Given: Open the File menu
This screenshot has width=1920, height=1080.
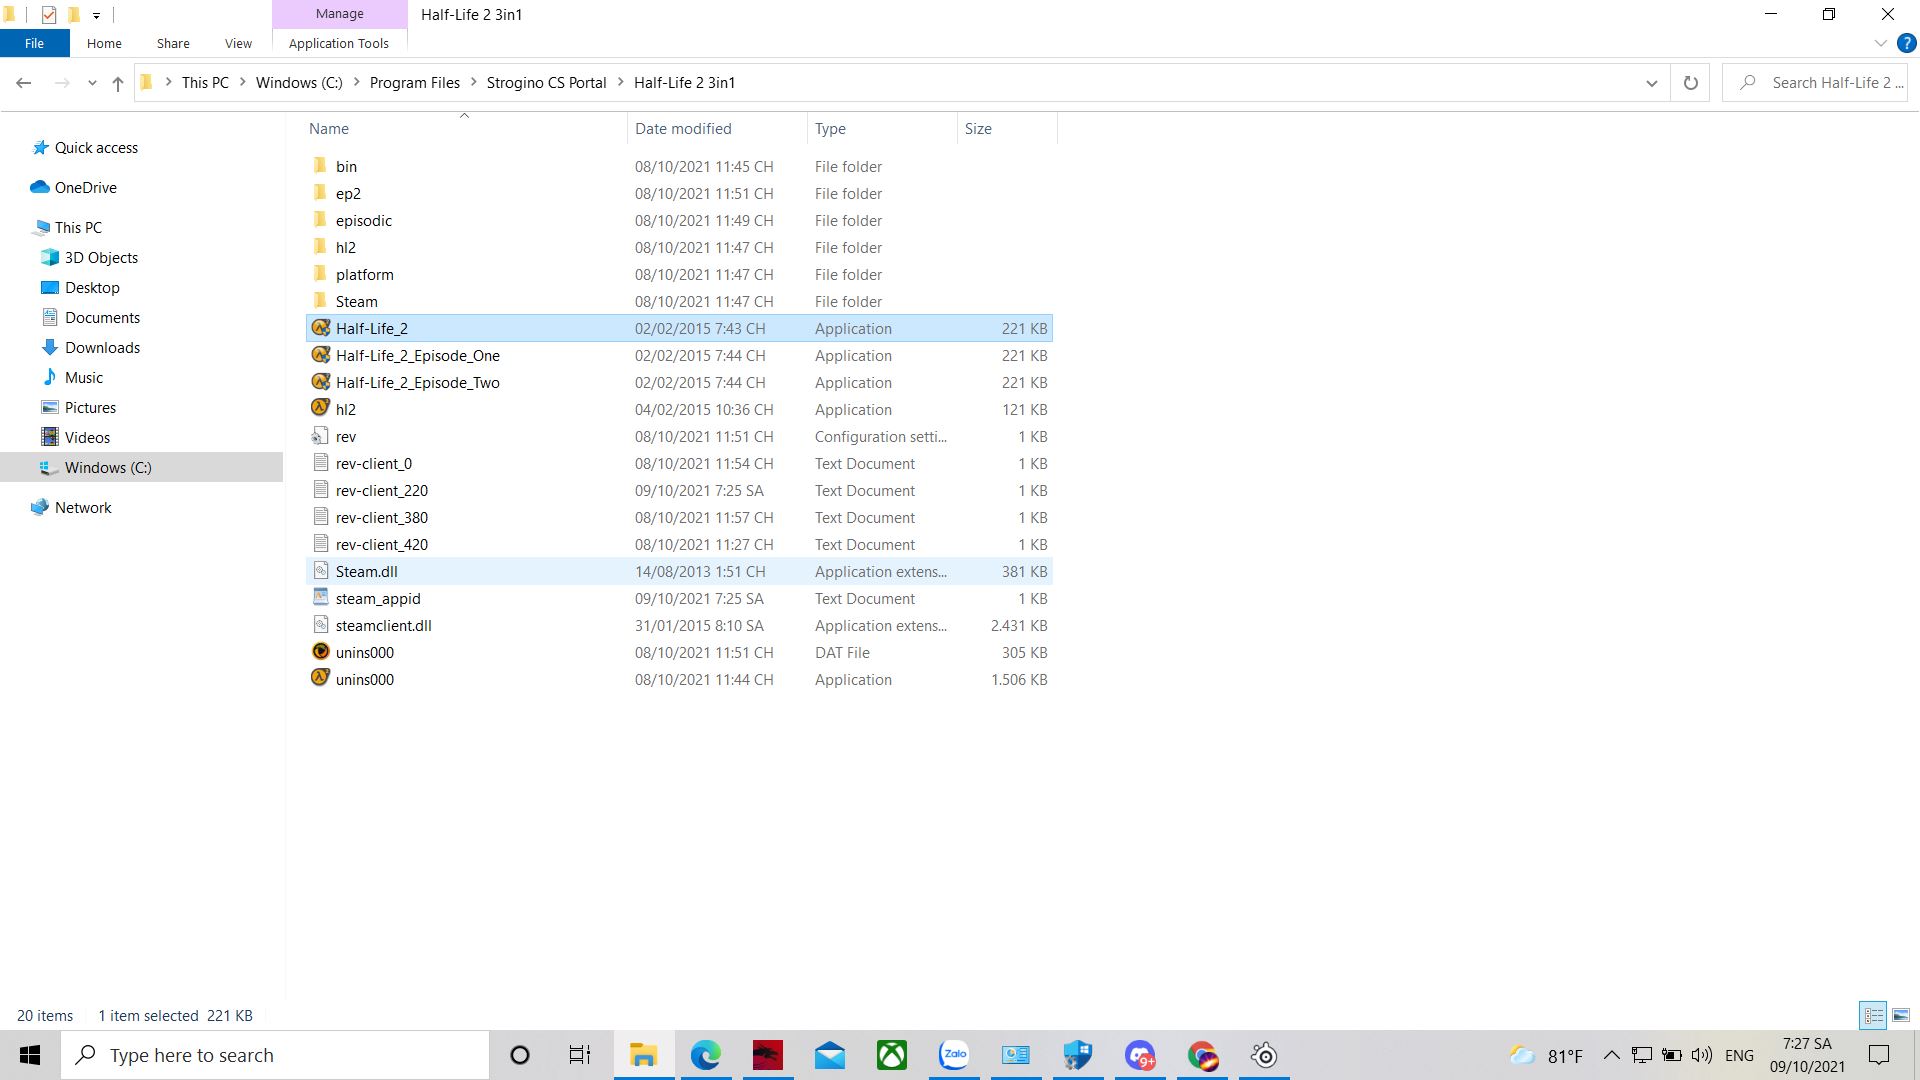Looking at the screenshot, I should point(34,43).
